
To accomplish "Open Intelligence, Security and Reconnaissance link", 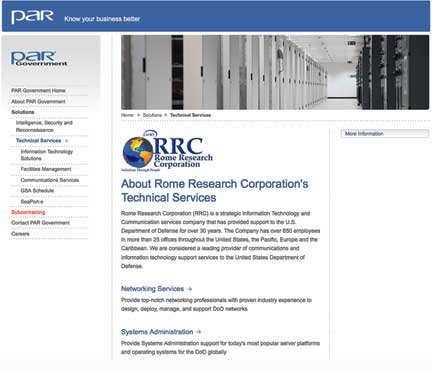I will click(44, 126).
